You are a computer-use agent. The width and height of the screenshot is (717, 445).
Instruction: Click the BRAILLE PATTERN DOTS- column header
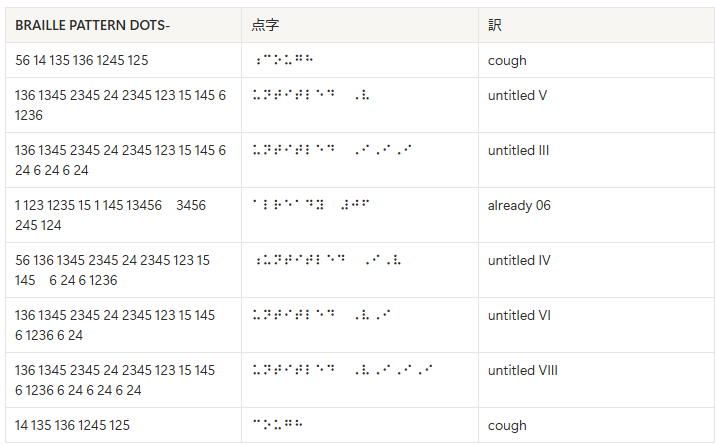point(92,25)
